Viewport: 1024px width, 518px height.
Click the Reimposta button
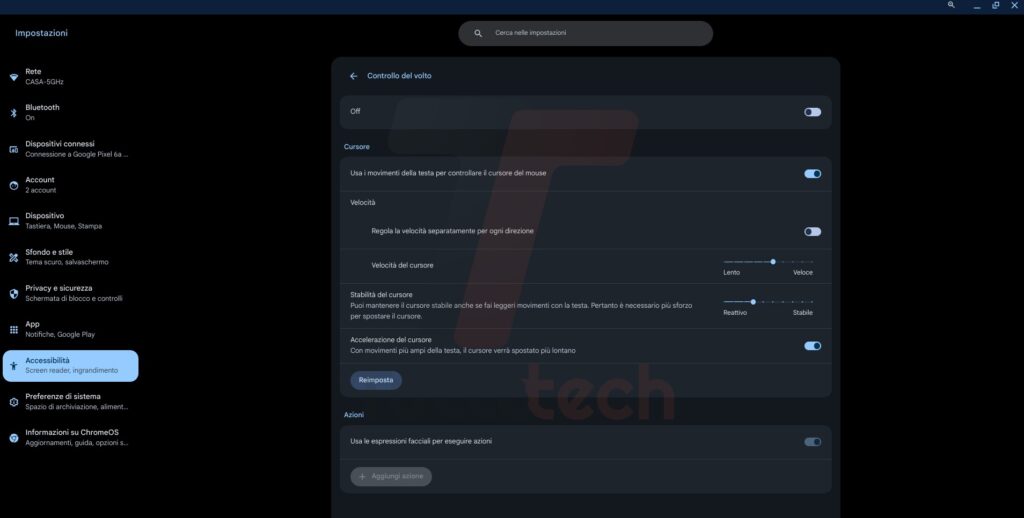tap(376, 380)
